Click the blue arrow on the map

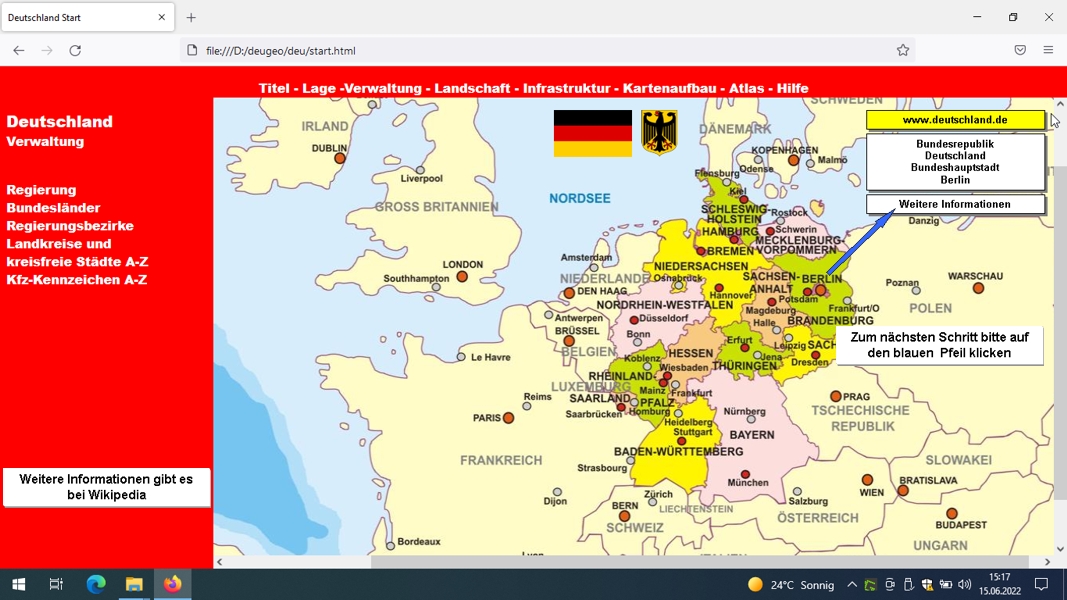(x=861, y=243)
